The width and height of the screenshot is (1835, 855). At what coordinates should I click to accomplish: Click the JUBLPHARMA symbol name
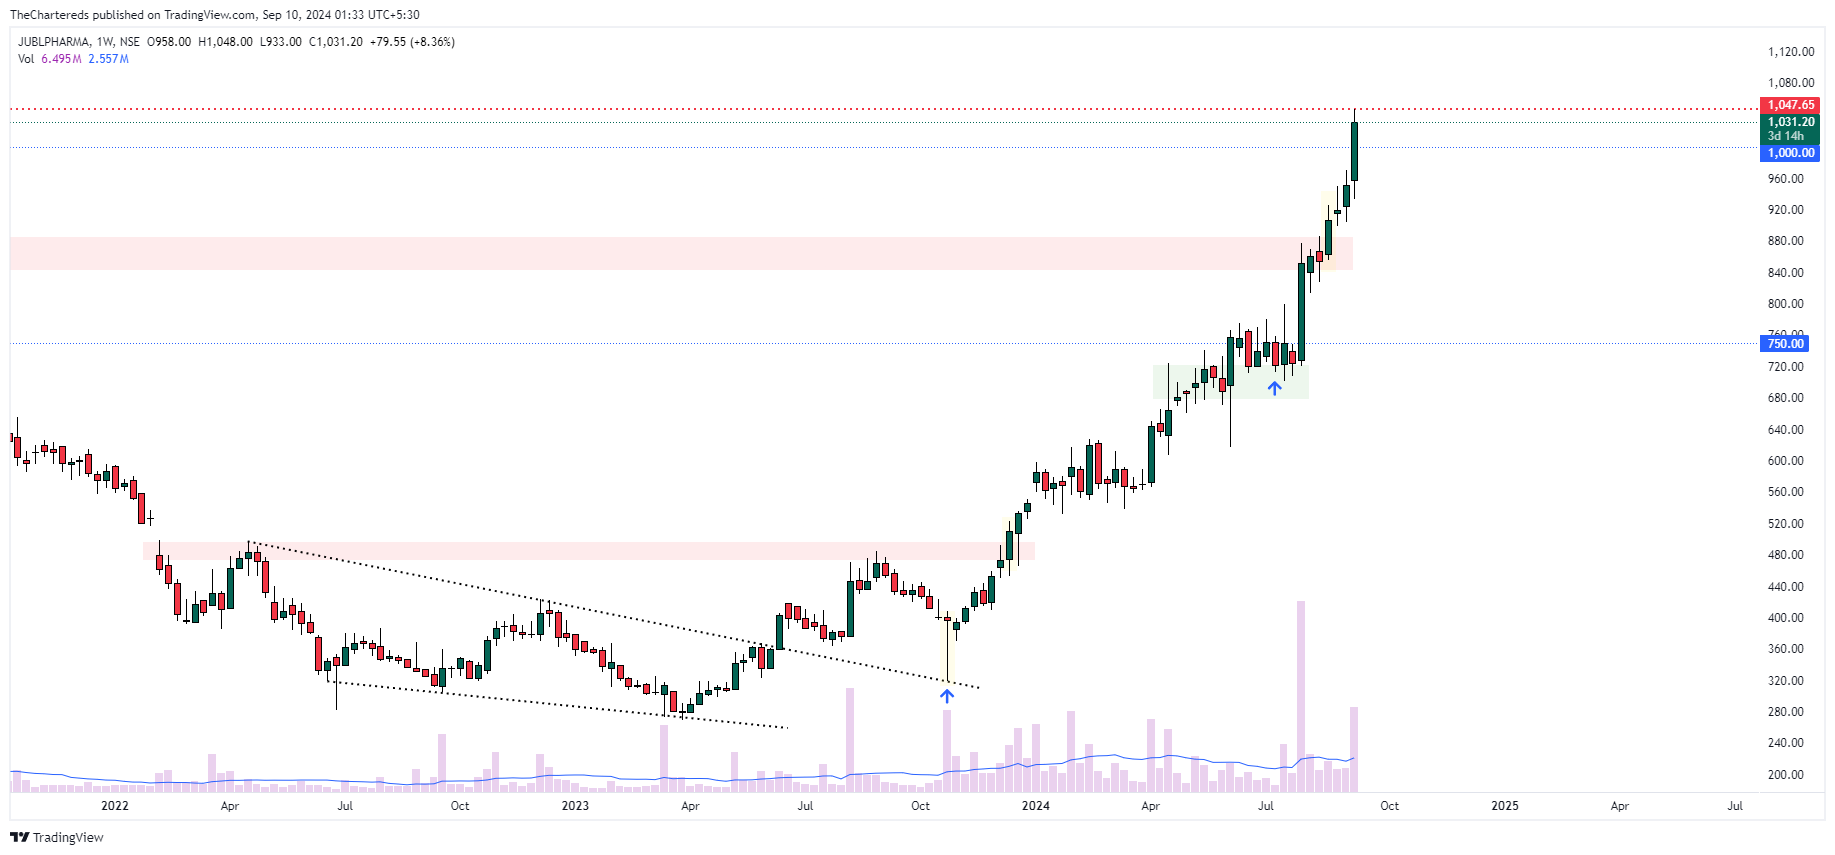point(53,42)
